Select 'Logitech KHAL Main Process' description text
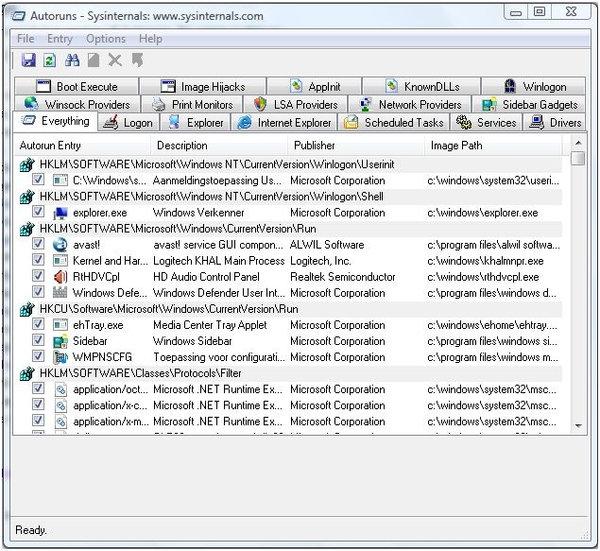This screenshot has height=551, width=600. (x=219, y=261)
